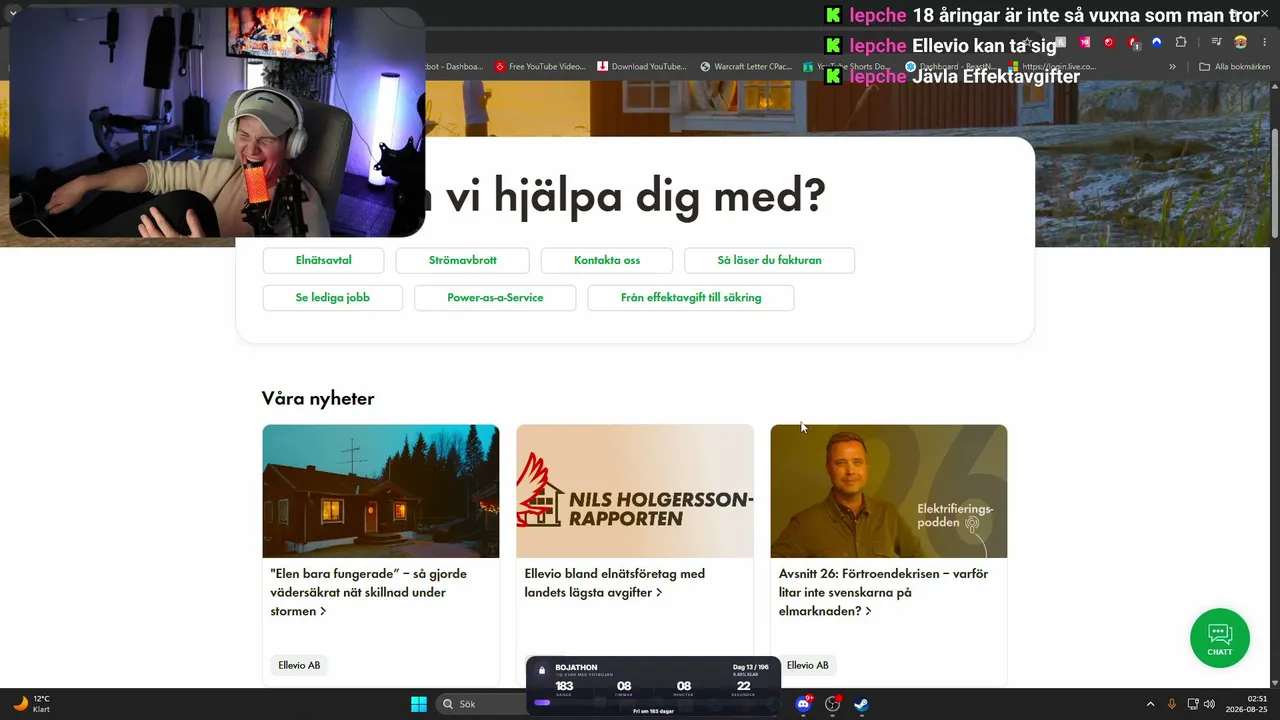
Task: Open Steam from the taskbar
Action: click(861, 704)
